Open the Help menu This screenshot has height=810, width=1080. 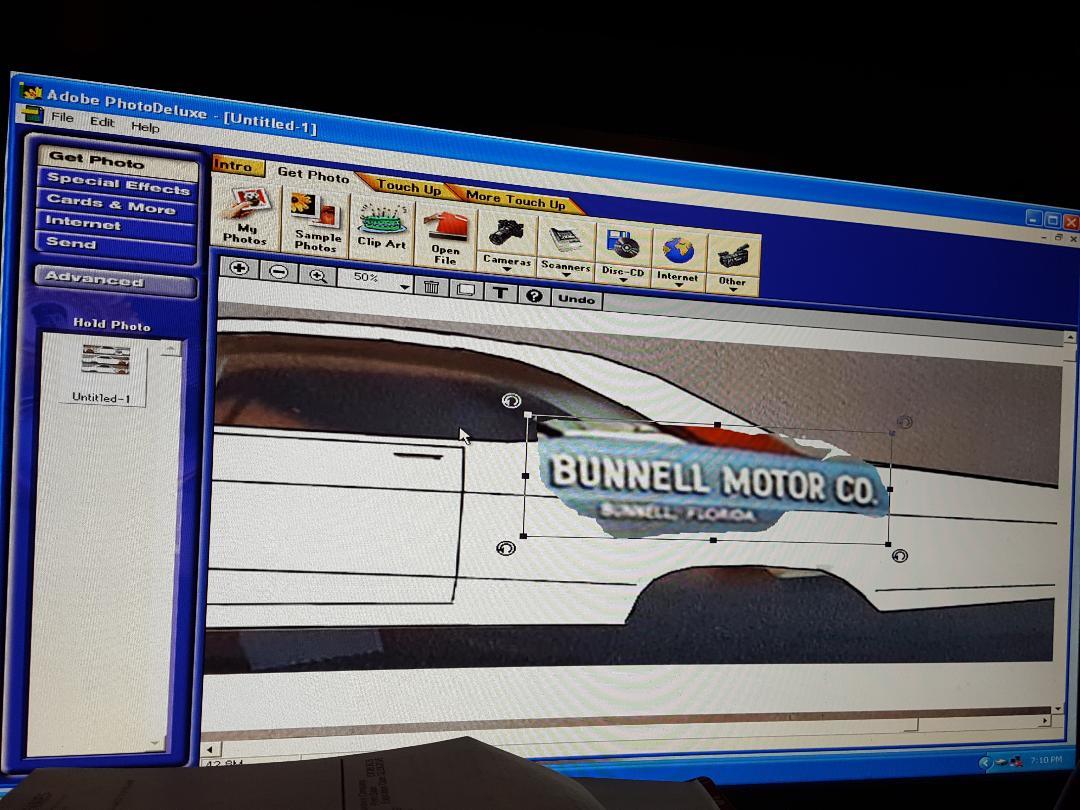(x=145, y=127)
